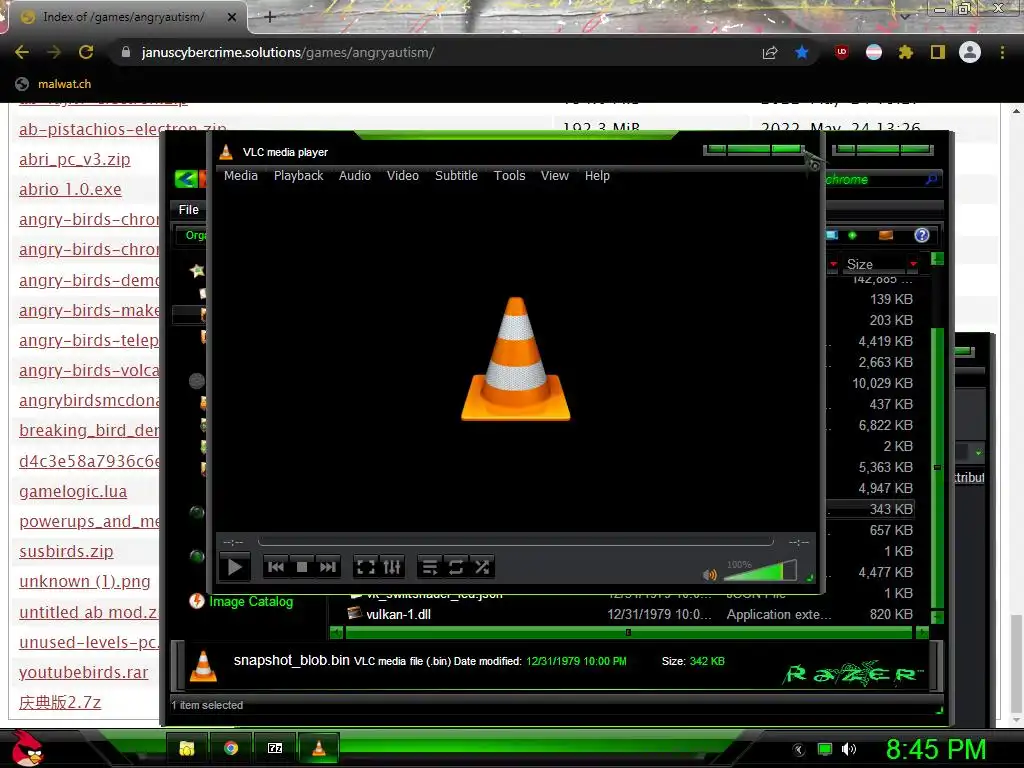Image resolution: width=1024 pixels, height=768 pixels.
Task: Click Explorer search magnifier icon
Action: 931,179
